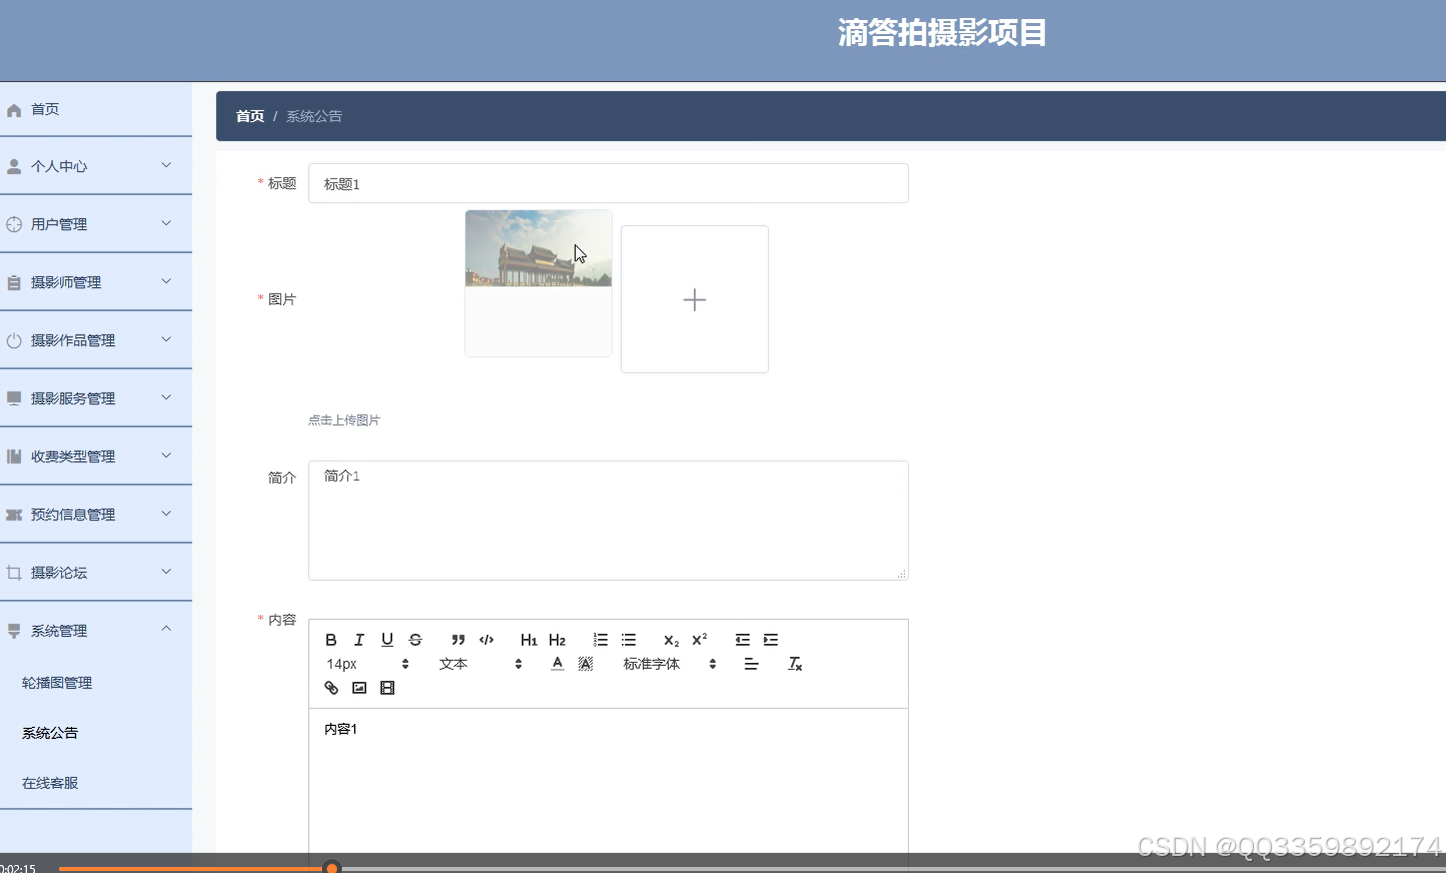Insert a blockquote with the quote icon

pos(458,640)
